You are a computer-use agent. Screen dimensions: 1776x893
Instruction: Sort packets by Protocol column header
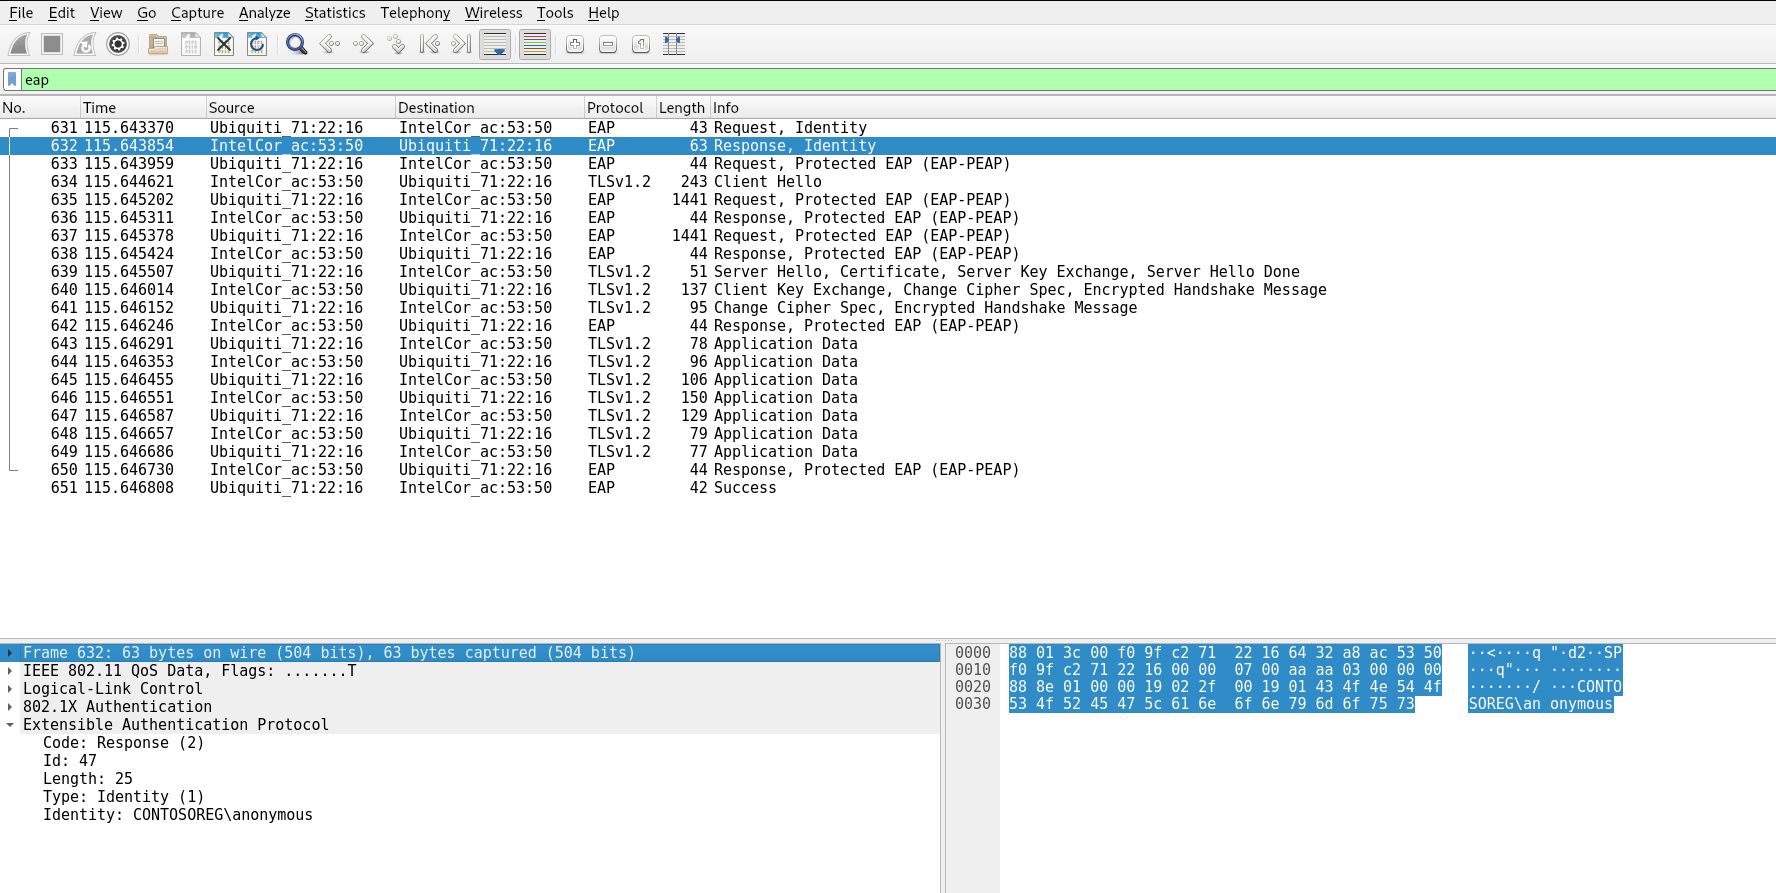click(x=615, y=108)
